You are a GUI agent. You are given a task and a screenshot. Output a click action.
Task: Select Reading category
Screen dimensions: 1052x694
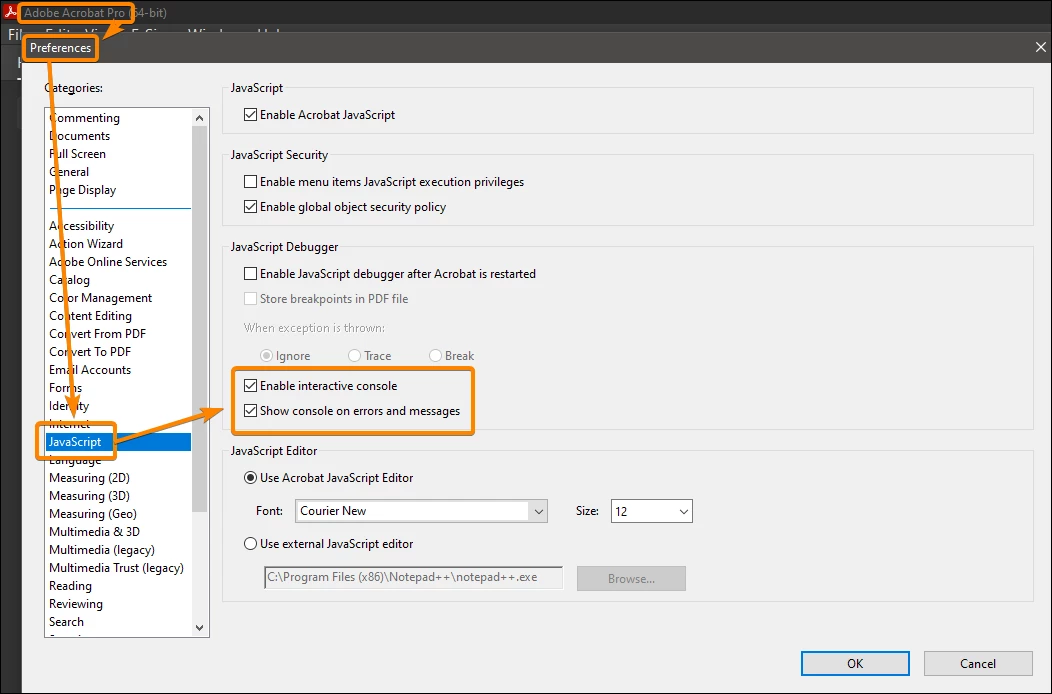click(70, 586)
